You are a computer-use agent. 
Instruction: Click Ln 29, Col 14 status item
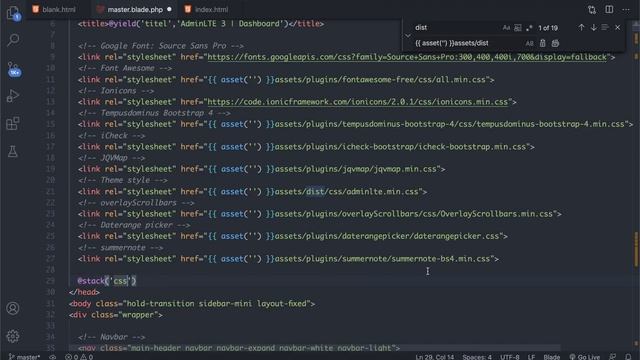click(x=434, y=357)
